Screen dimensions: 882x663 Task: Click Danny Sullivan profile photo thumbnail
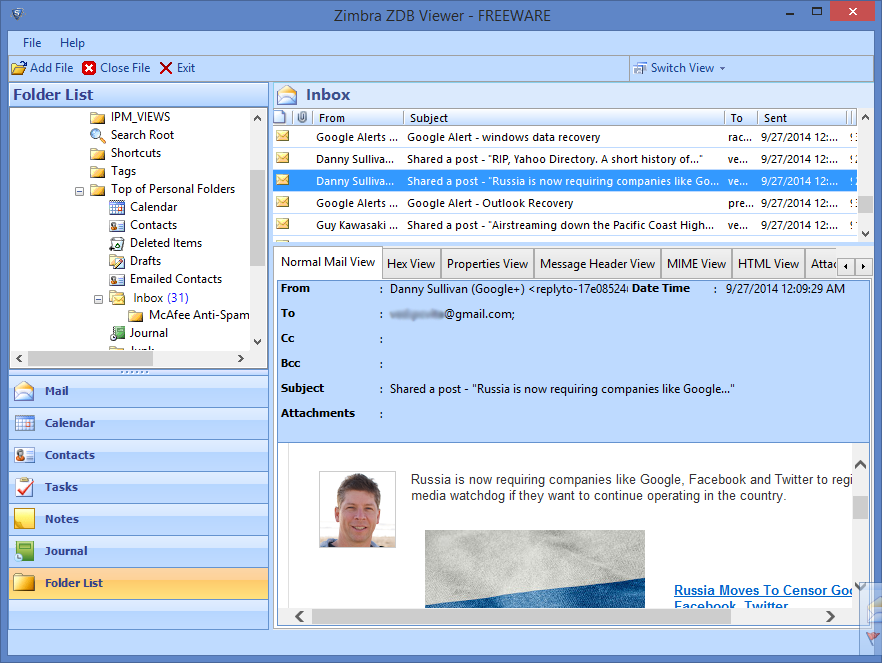point(357,509)
